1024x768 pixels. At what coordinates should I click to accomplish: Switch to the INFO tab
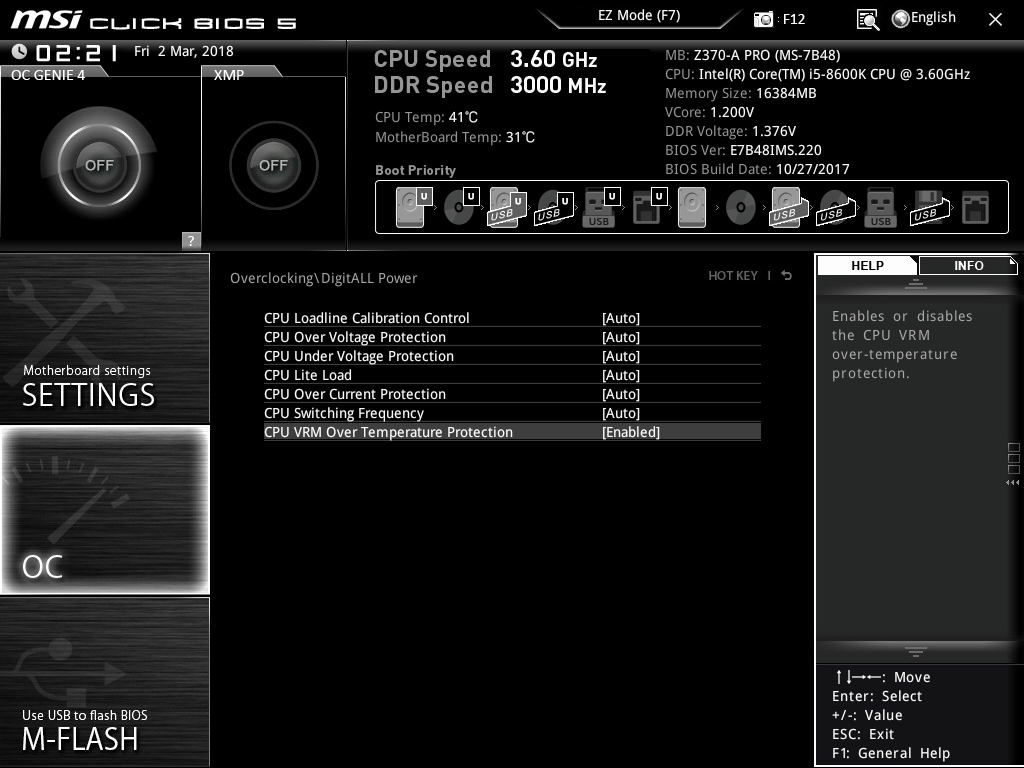click(968, 265)
